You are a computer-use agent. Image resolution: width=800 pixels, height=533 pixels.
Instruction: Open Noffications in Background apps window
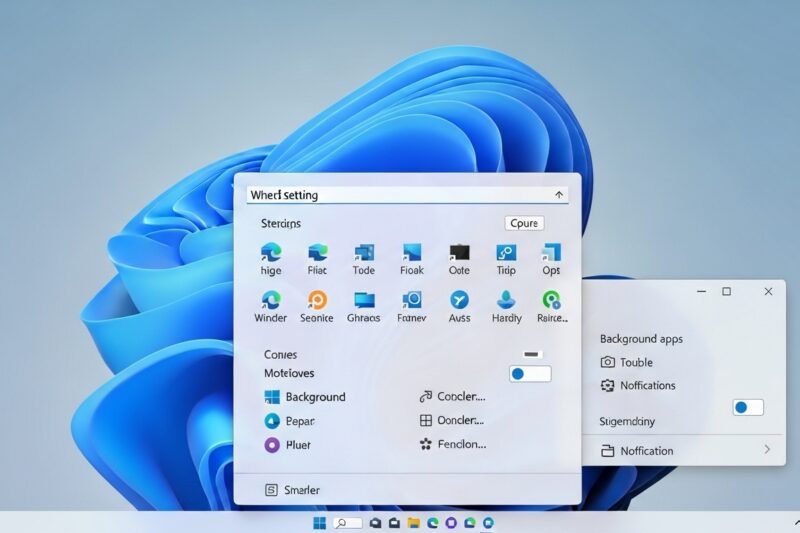click(647, 386)
